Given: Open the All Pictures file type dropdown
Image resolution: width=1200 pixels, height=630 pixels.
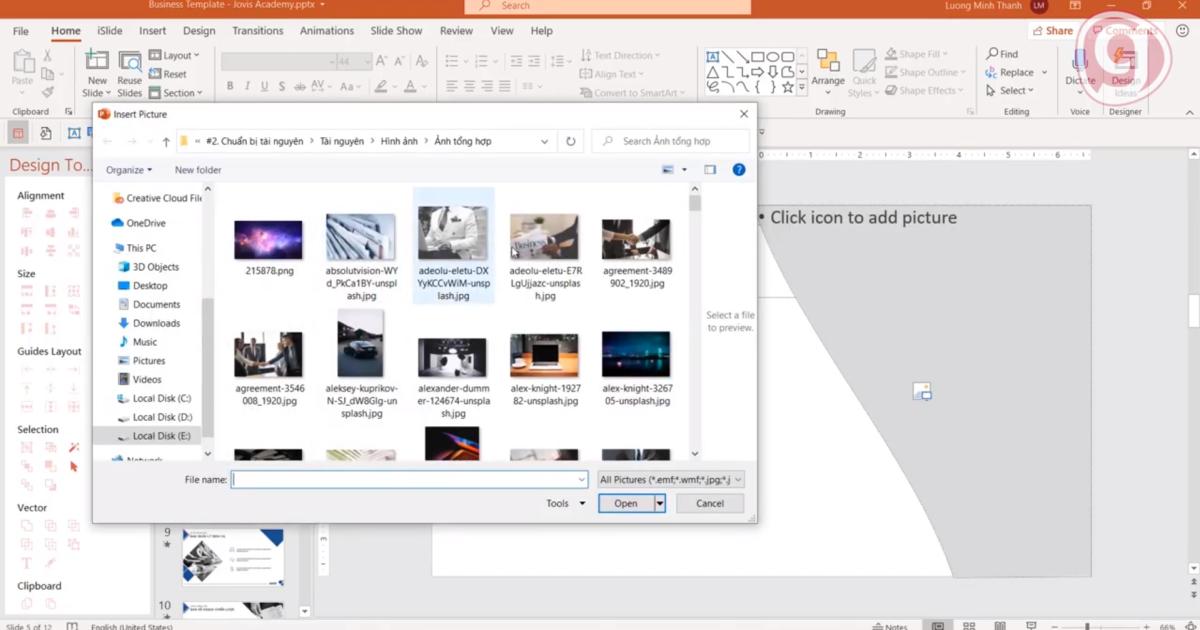Looking at the screenshot, I should coord(668,479).
